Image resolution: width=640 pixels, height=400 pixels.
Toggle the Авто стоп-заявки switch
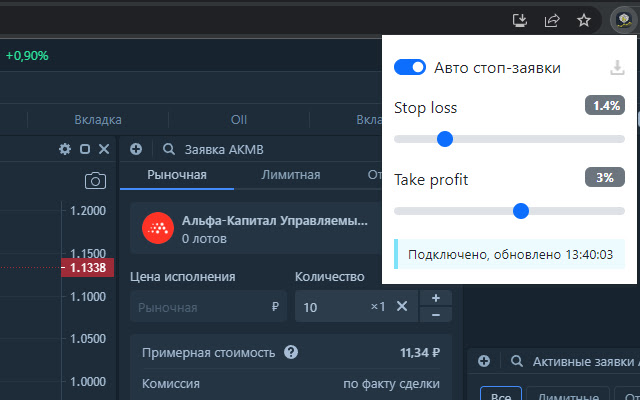(410, 67)
